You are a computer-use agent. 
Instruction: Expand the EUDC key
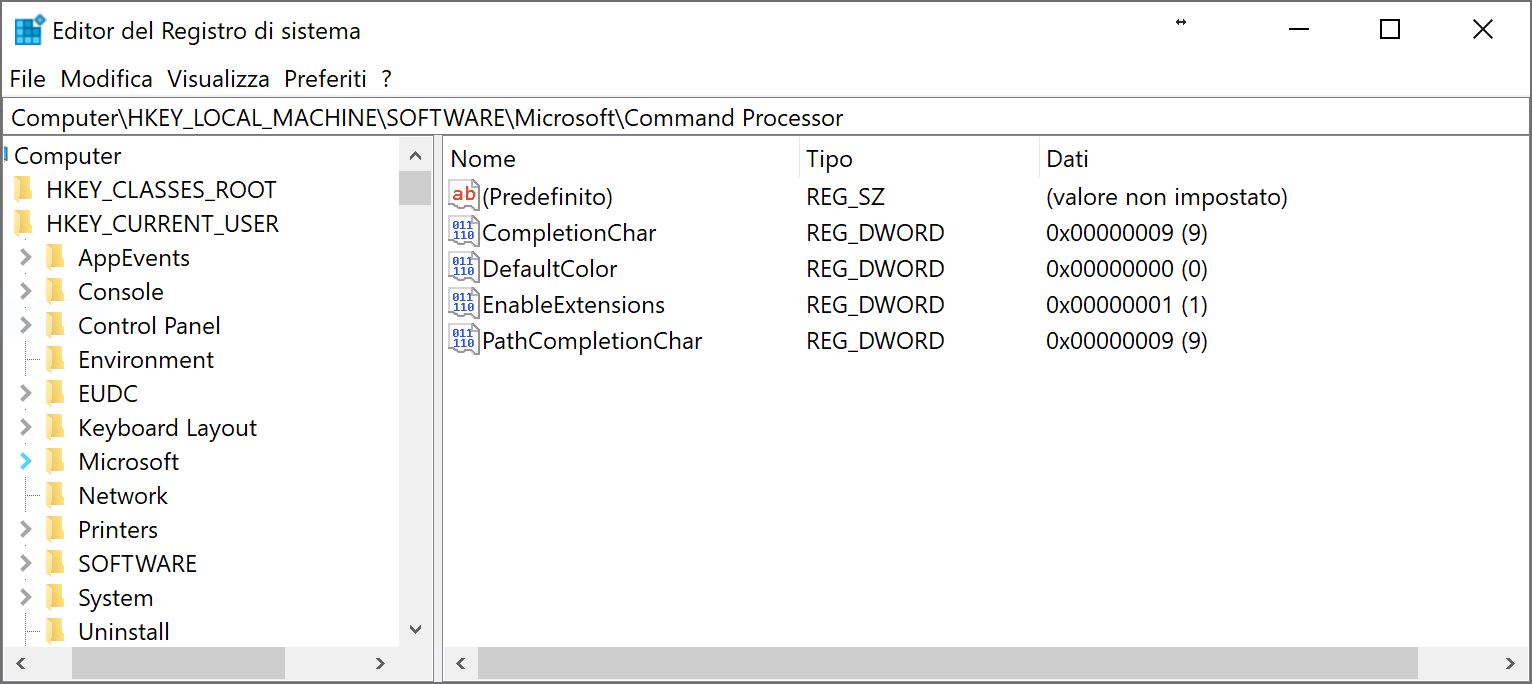(26, 394)
